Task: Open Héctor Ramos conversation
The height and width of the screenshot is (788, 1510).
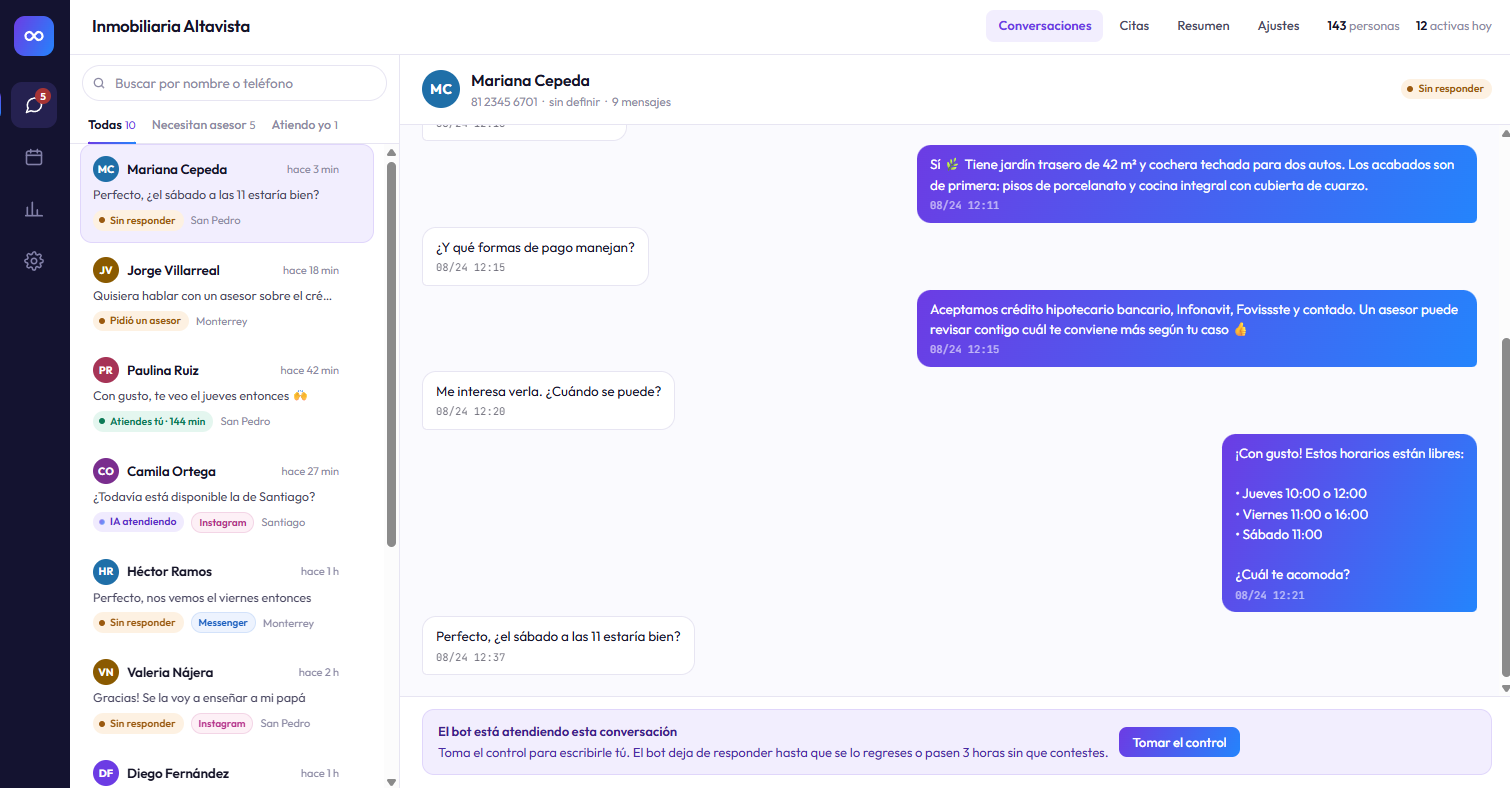Action: click(227, 596)
